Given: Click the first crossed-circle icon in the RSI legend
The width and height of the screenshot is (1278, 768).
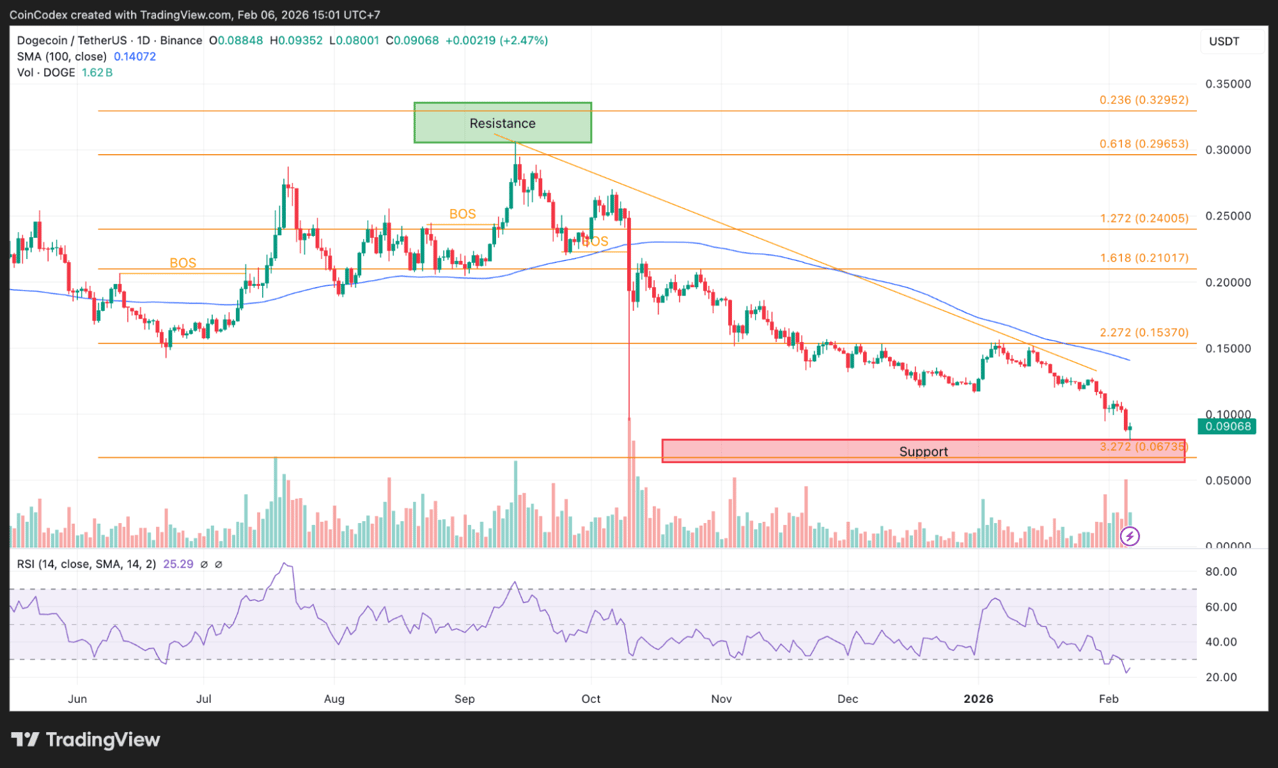Looking at the screenshot, I should click(204, 565).
